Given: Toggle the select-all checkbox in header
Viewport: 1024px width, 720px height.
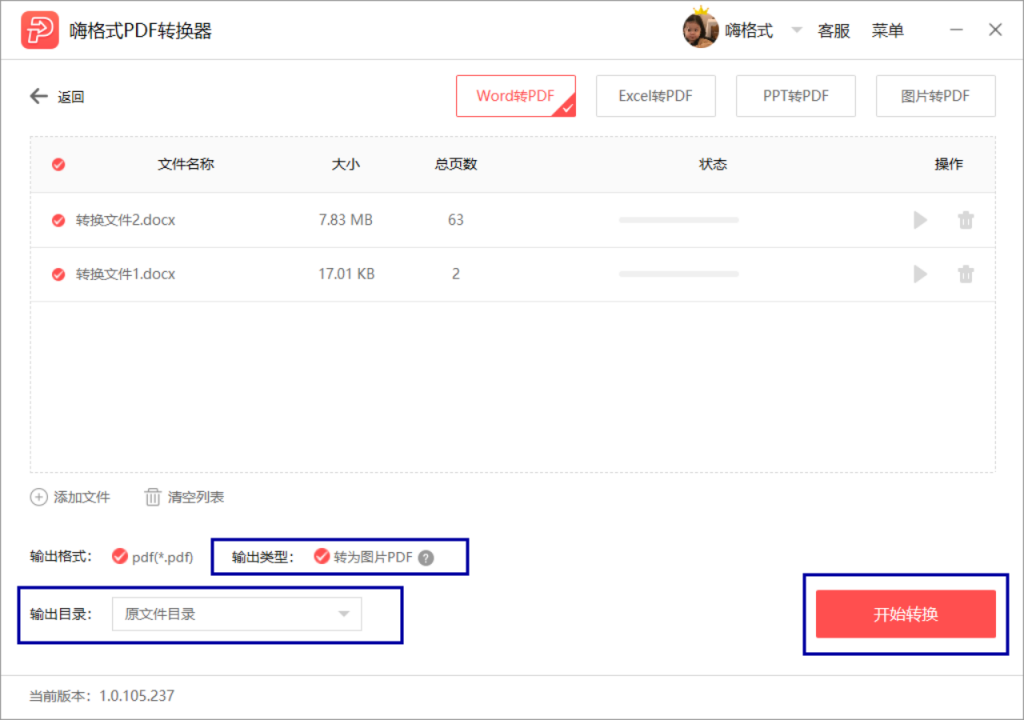Looking at the screenshot, I should [58, 165].
